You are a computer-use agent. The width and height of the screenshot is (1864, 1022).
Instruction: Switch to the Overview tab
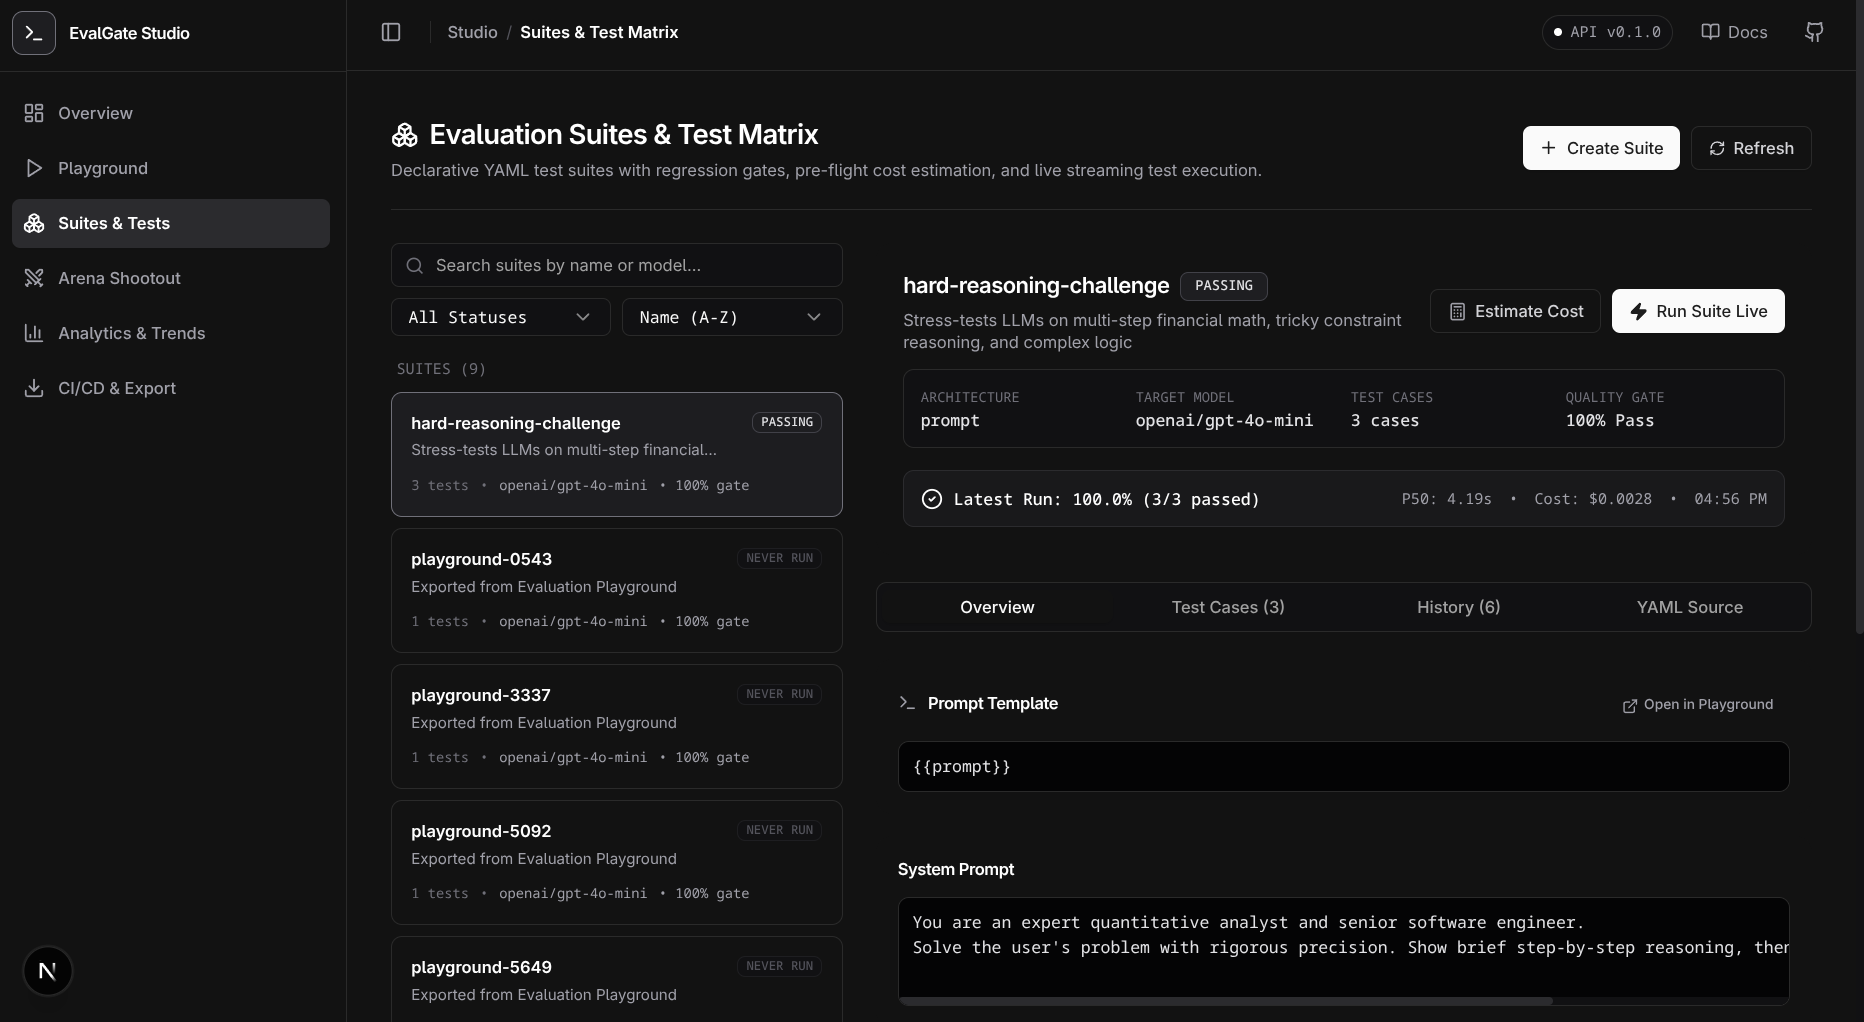point(997,607)
